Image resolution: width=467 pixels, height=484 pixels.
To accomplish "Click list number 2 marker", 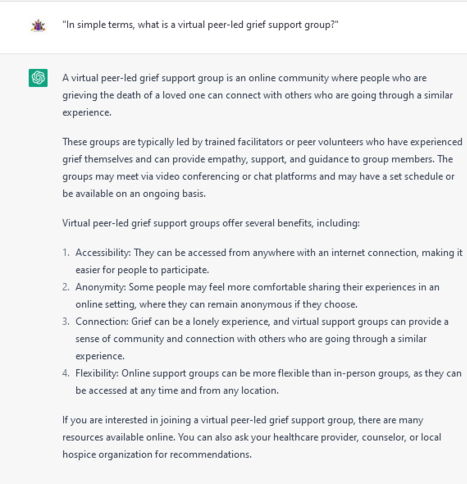I will point(66,287).
